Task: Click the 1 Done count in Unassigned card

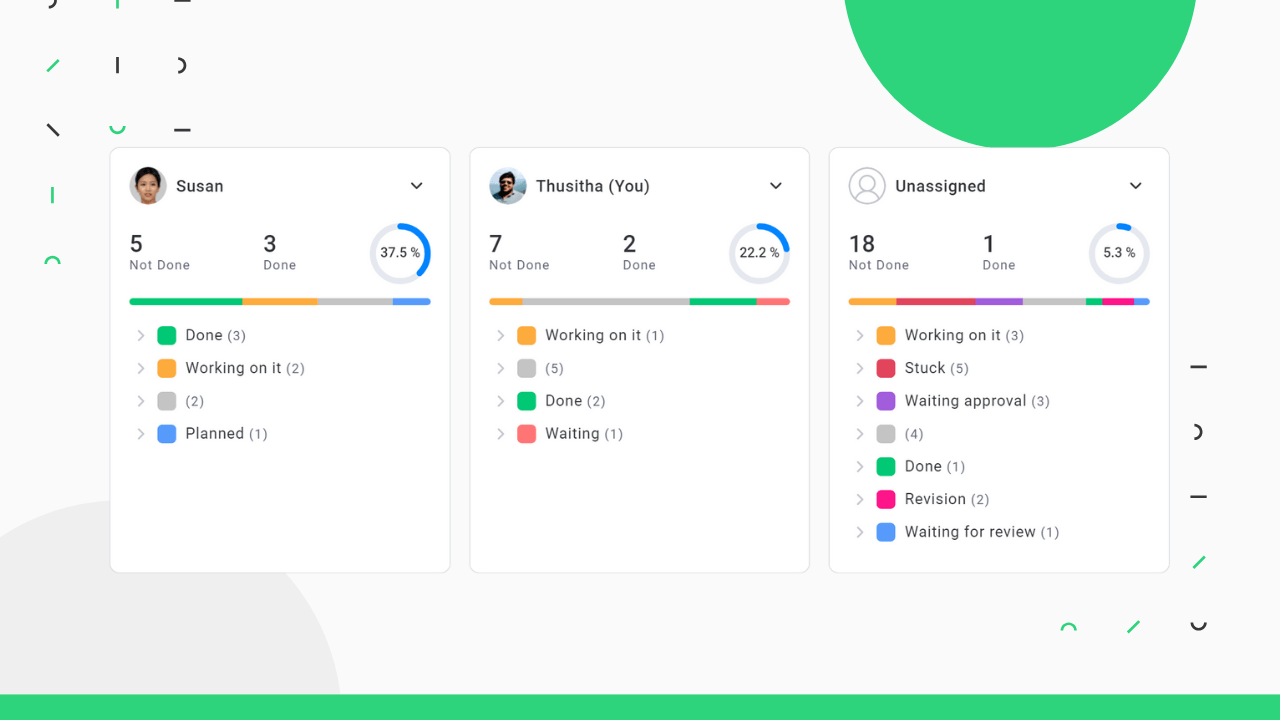Action: (x=999, y=252)
